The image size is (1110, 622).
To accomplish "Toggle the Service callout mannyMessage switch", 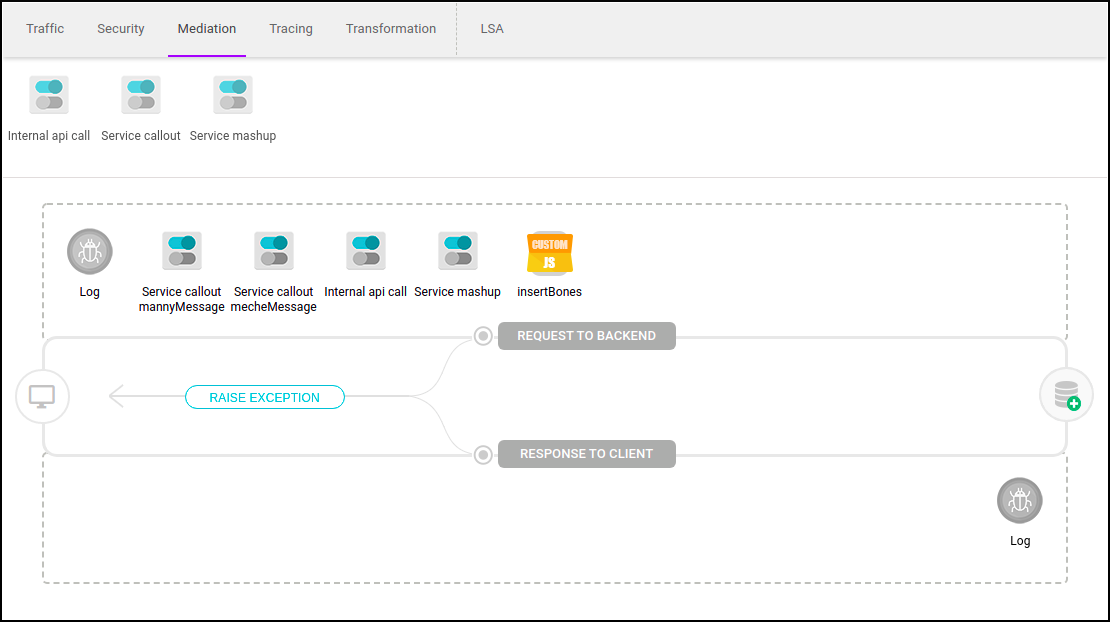I will (181, 250).
